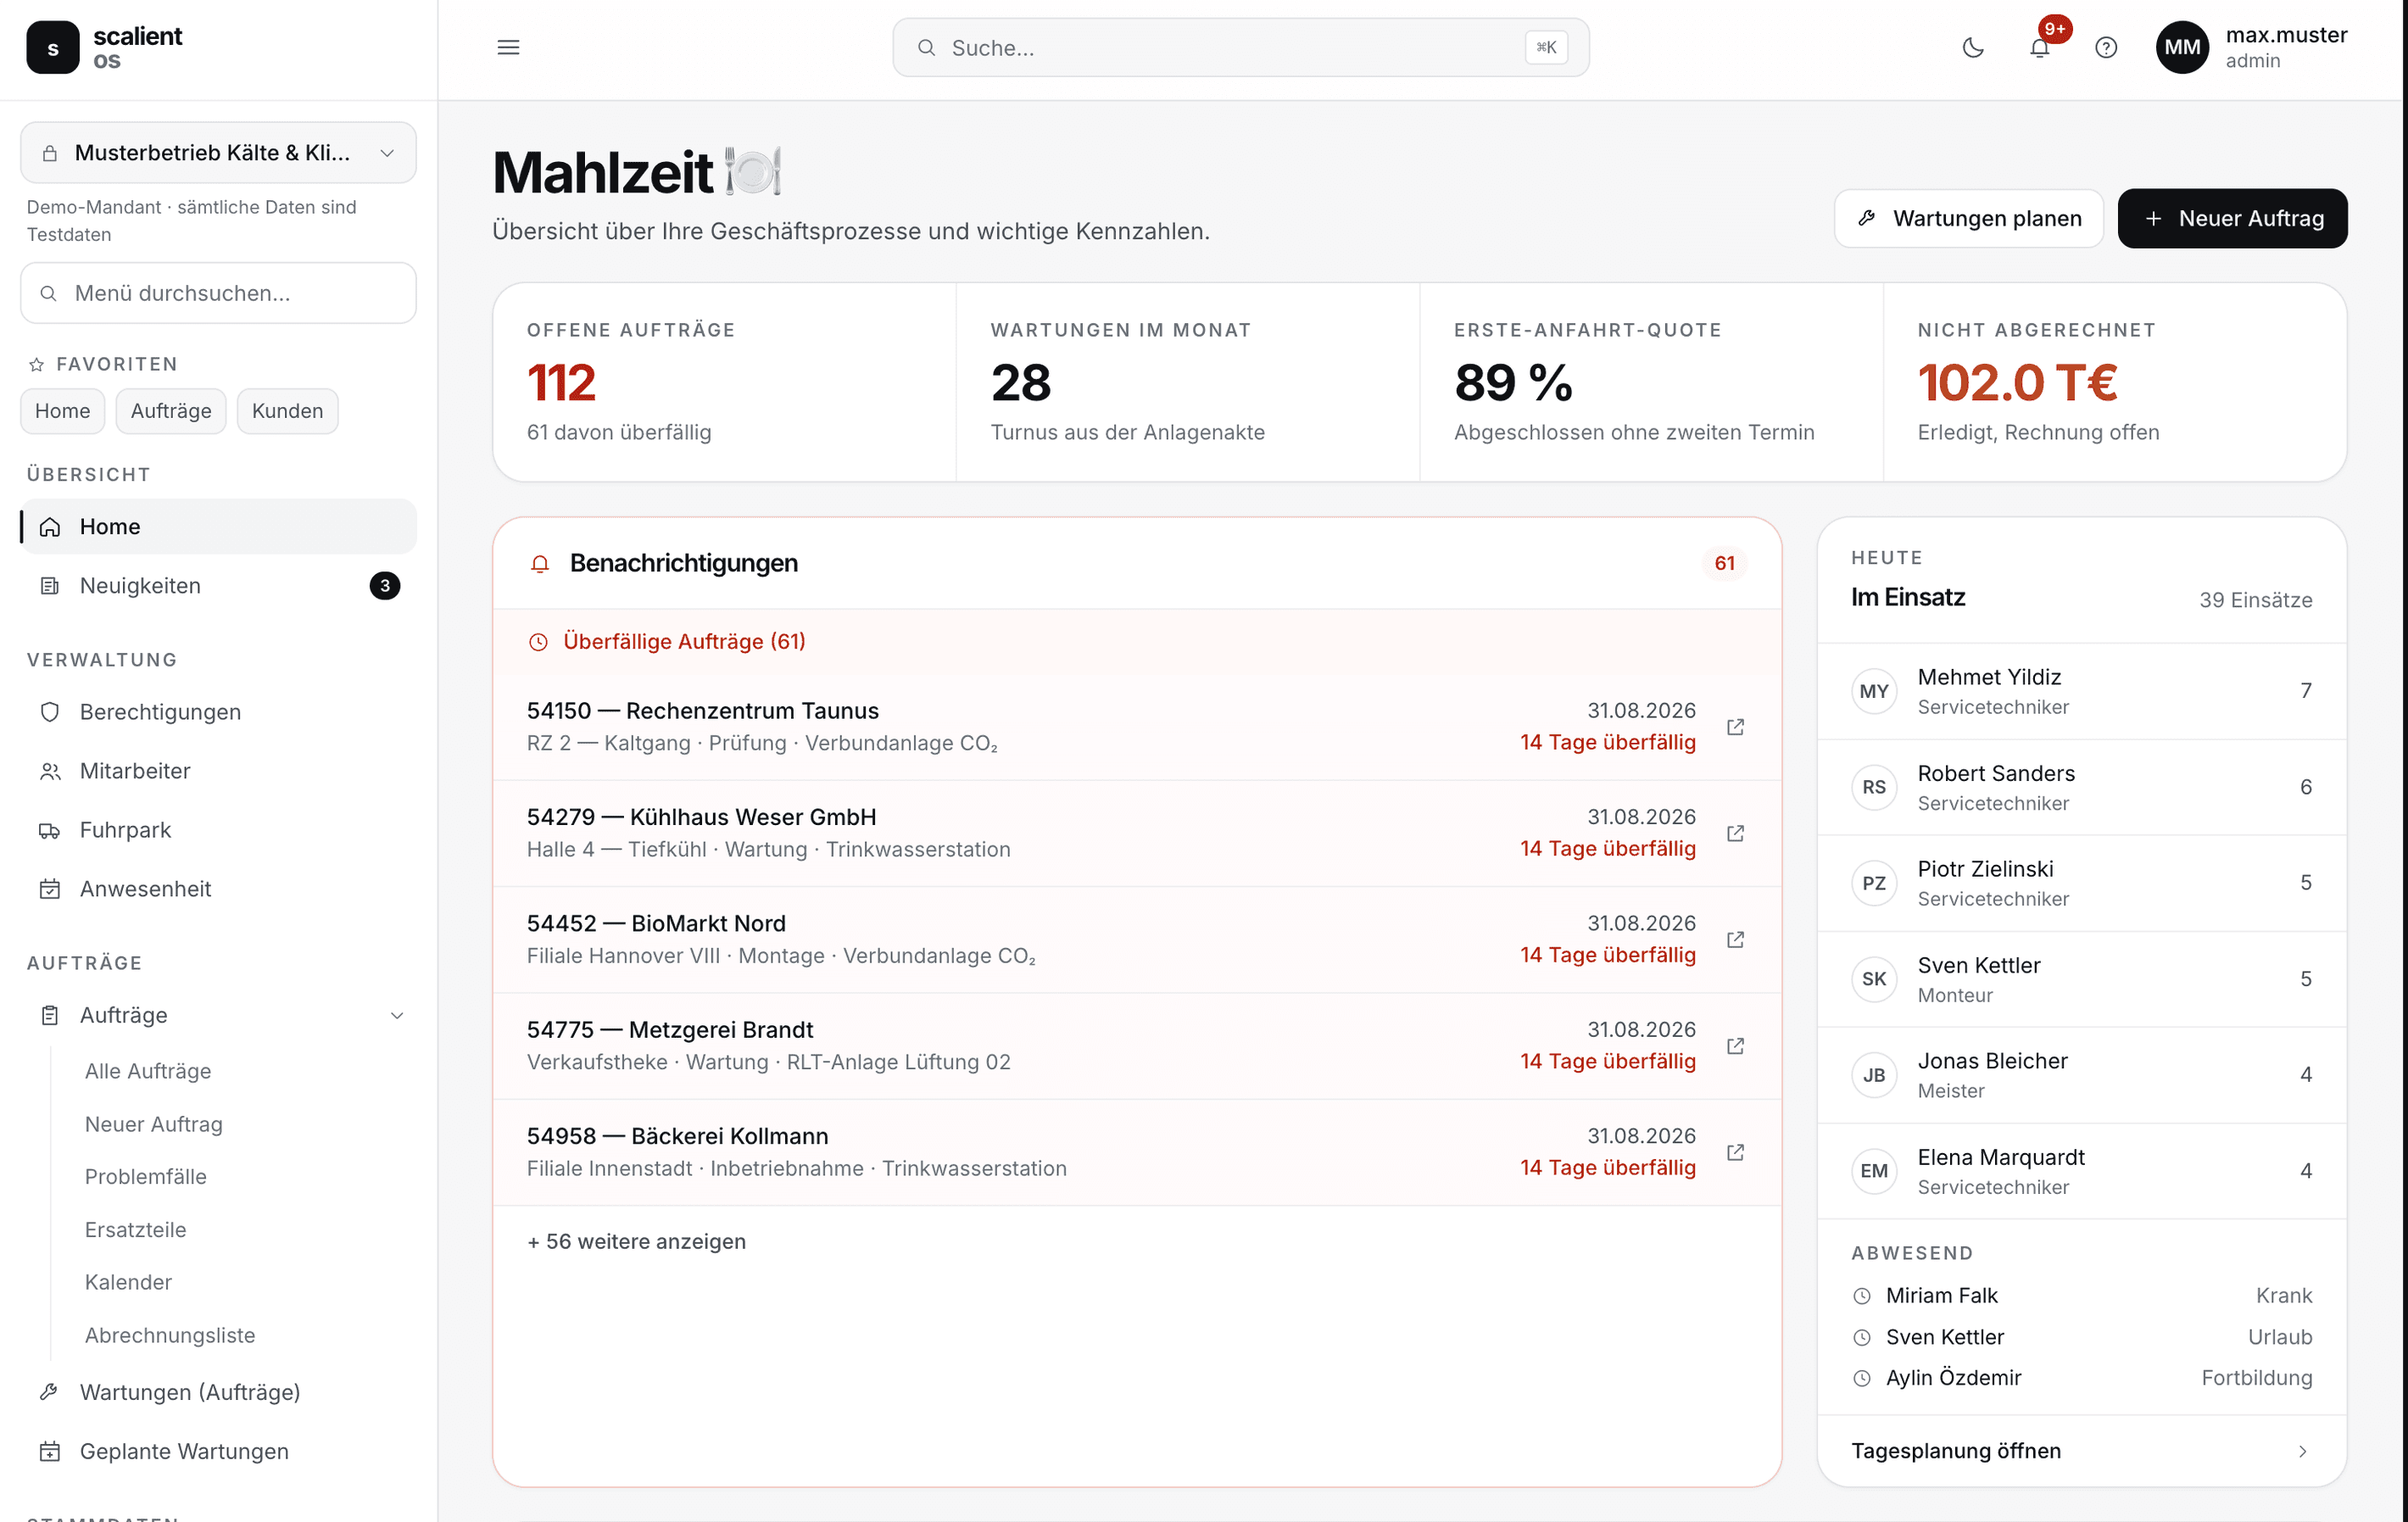The height and width of the screenshot is (1522, 2408).
Task: Click the Offene Aufträge 112 card
Action: (724, 382)
